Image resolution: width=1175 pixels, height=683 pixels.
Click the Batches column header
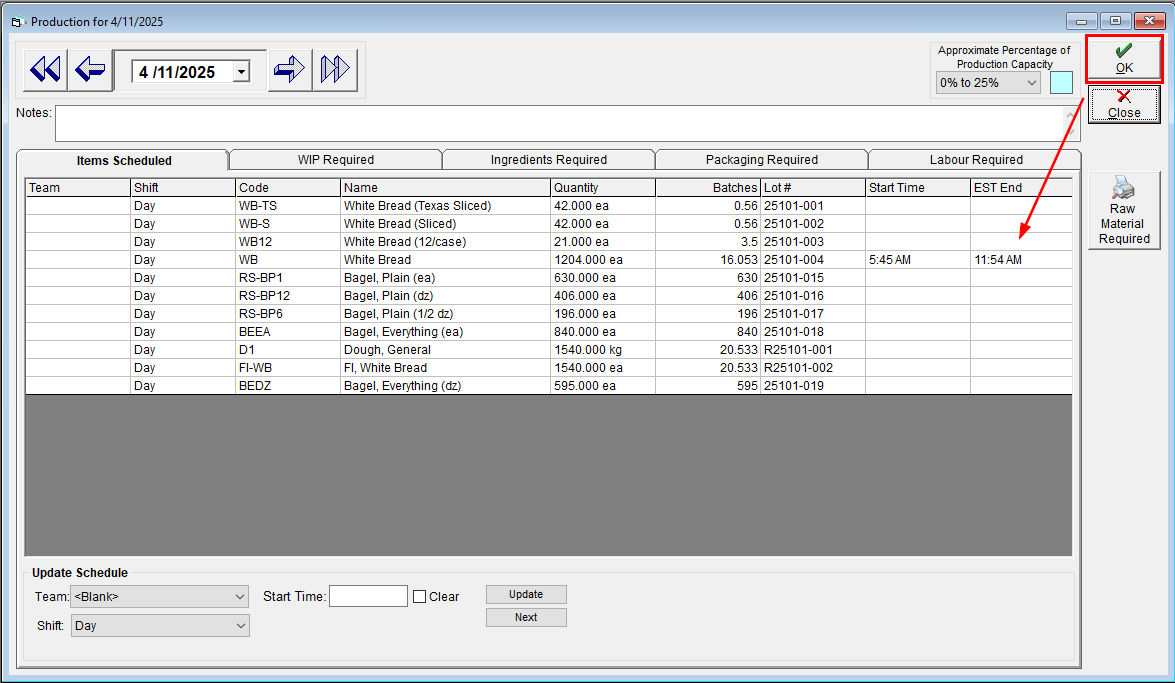tap(708, 187)
